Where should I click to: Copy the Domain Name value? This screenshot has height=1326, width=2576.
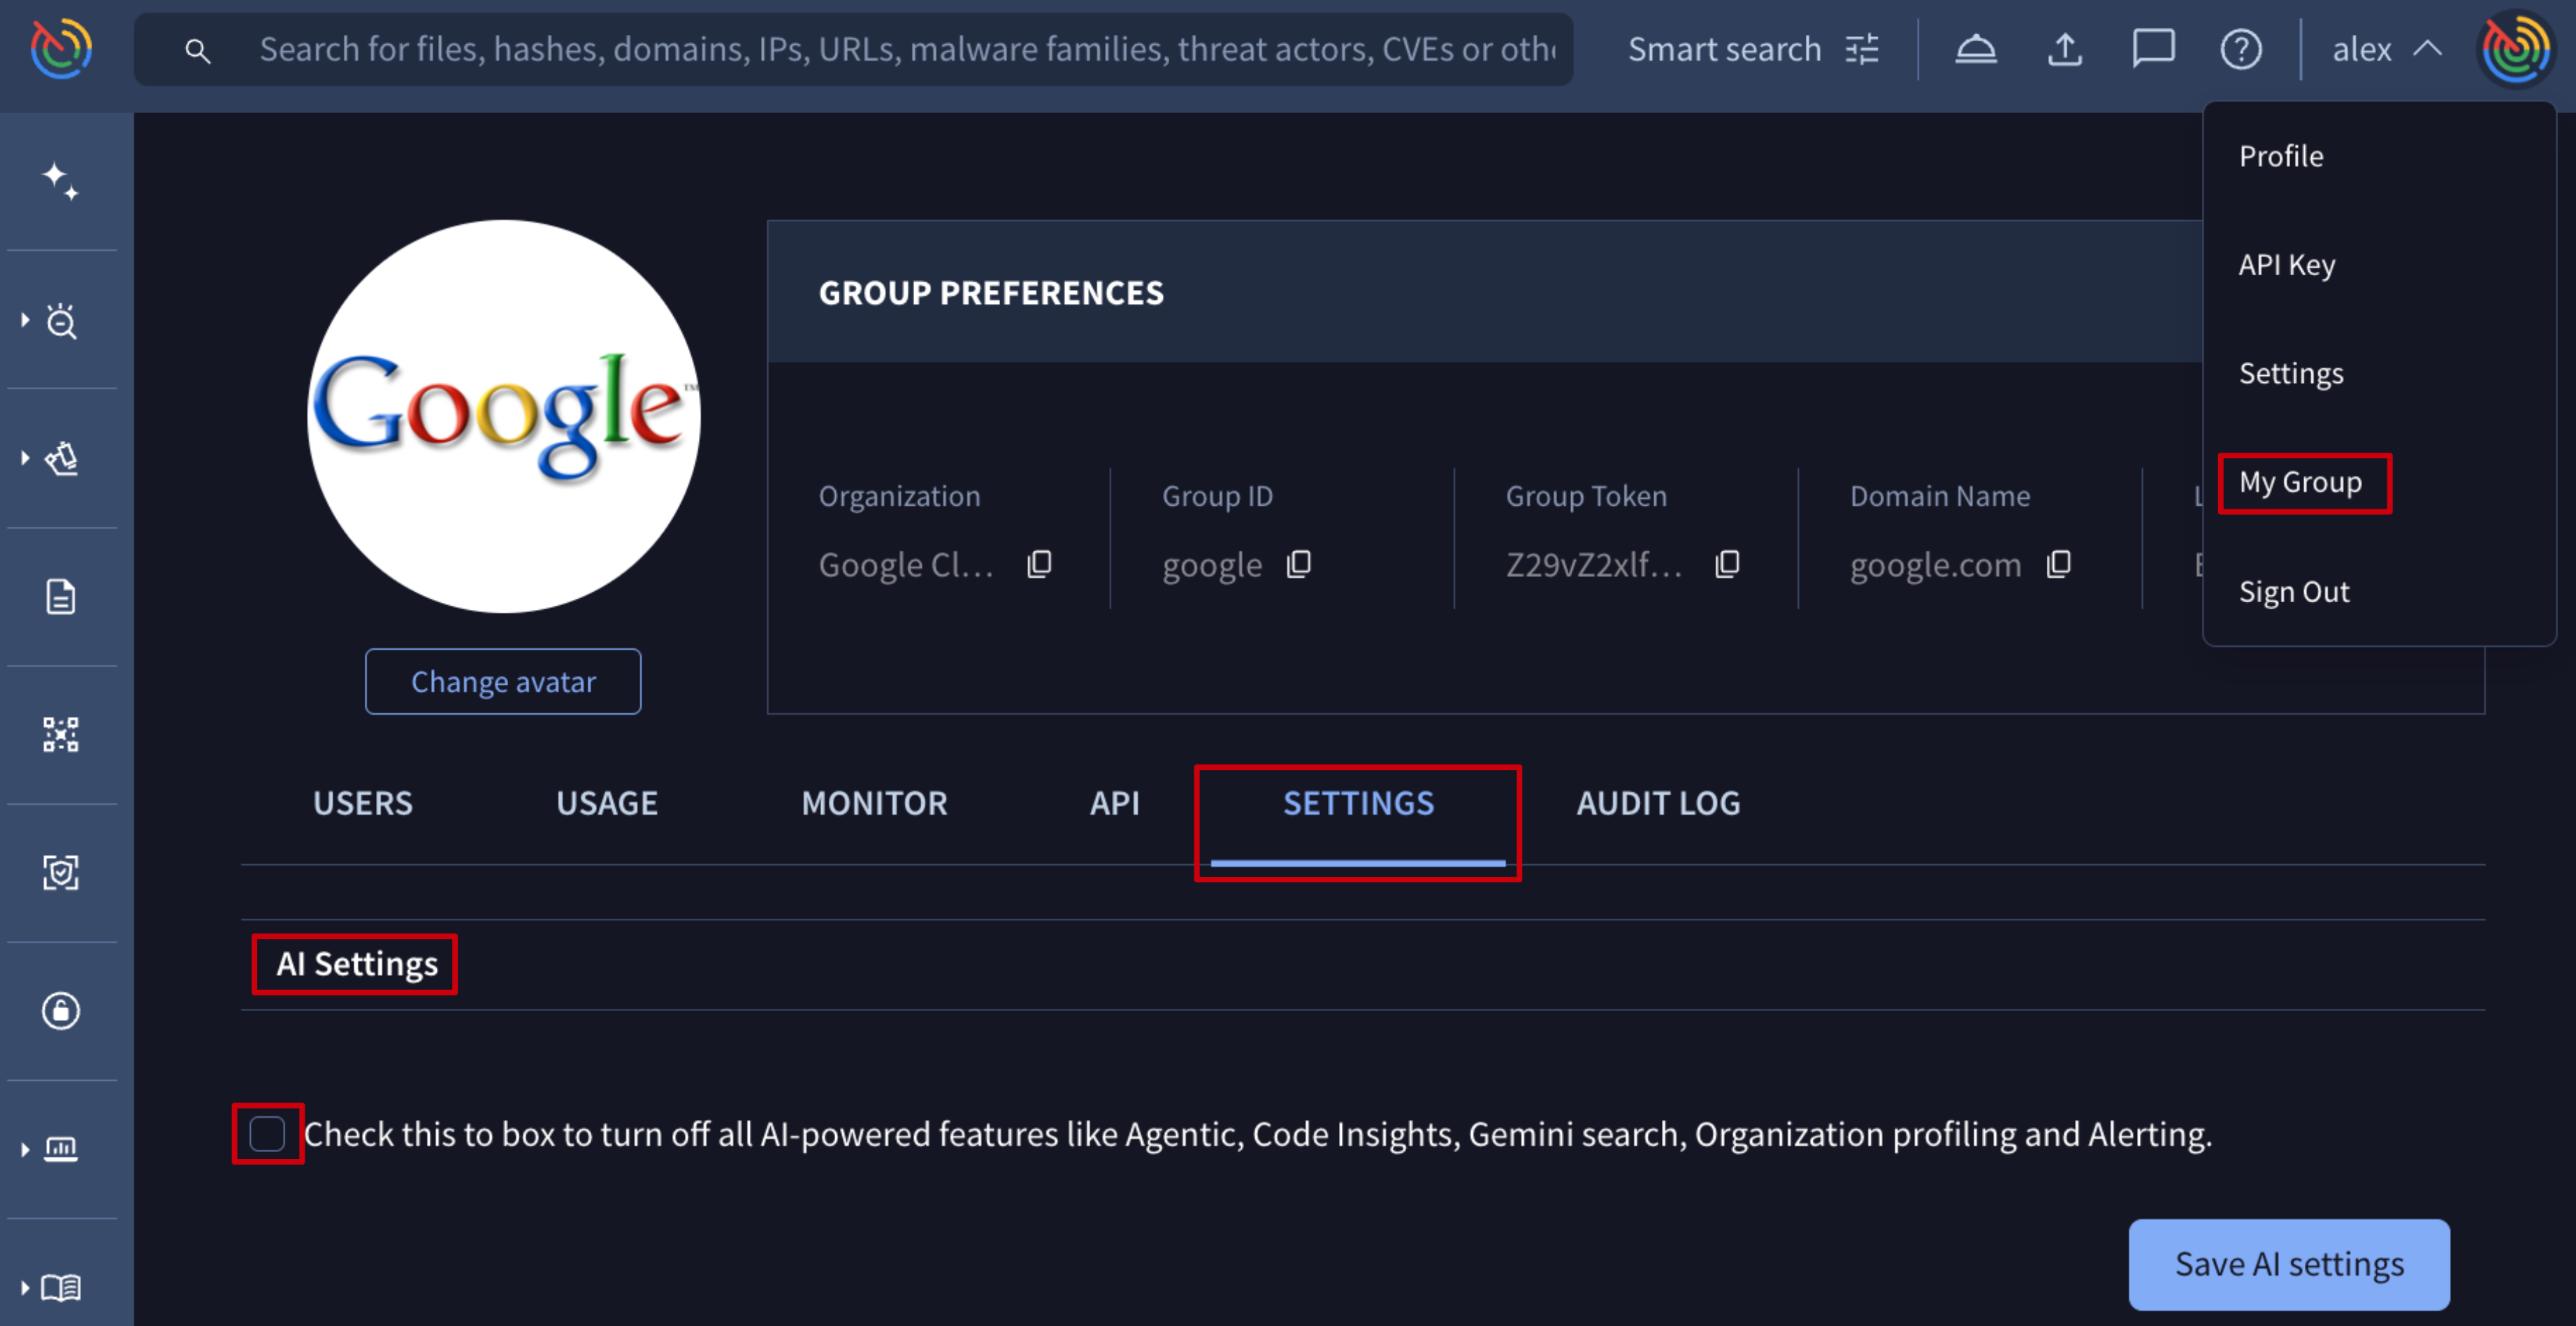2058,564
